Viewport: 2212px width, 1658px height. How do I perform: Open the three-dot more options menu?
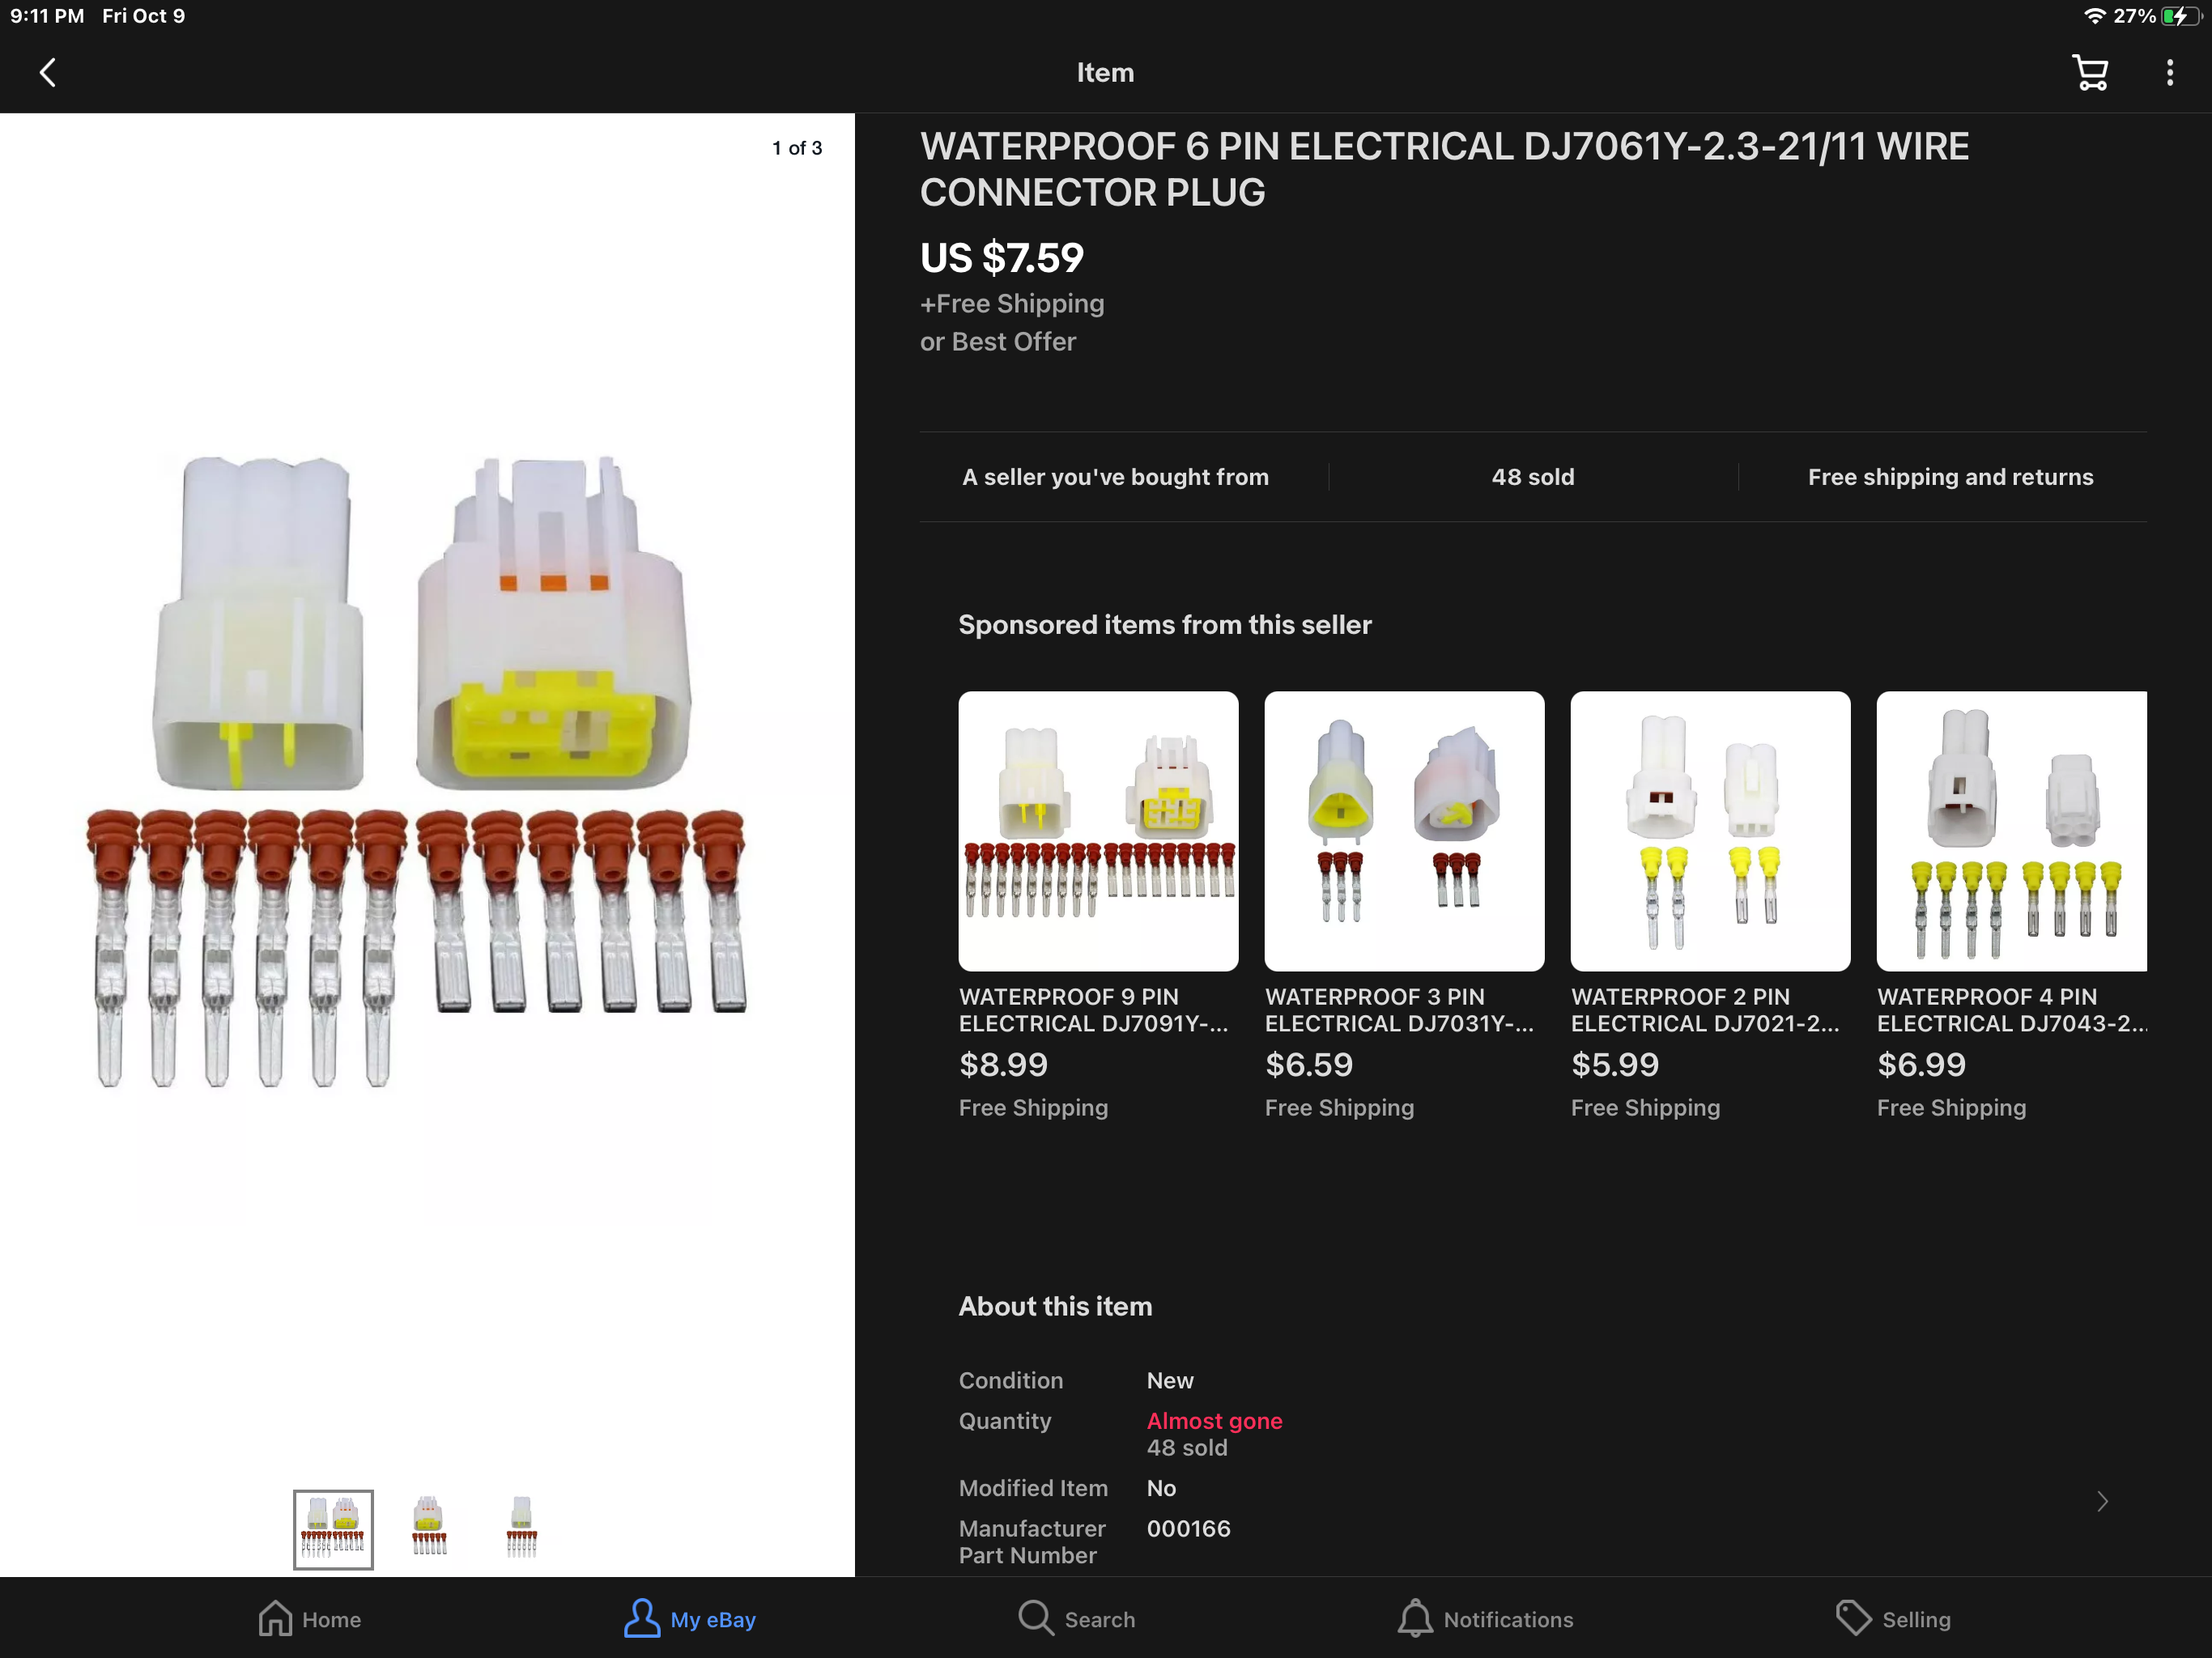2169,73
